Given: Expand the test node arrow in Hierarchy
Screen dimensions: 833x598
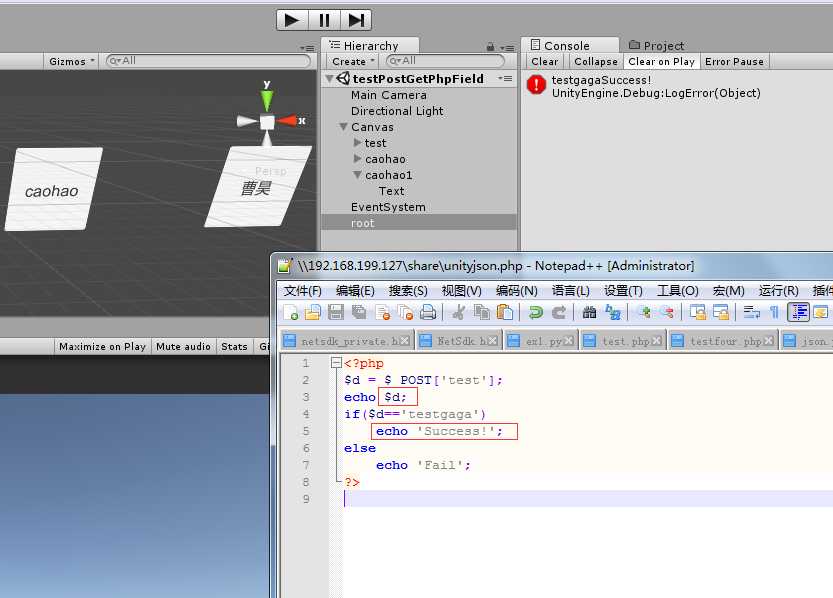Looking at the screenshot, I should [358, 143].
